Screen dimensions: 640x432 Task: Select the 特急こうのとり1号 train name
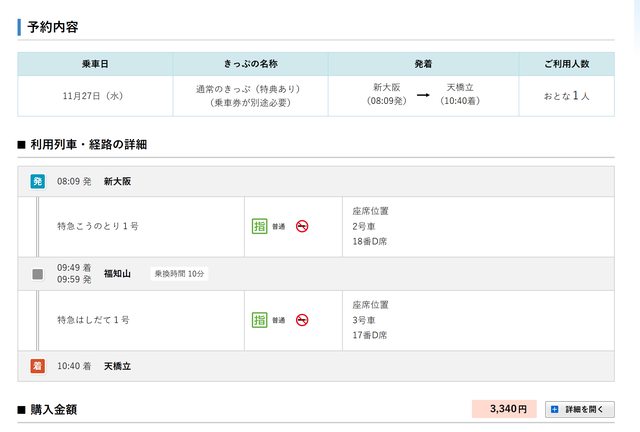[x=98, y=226]
